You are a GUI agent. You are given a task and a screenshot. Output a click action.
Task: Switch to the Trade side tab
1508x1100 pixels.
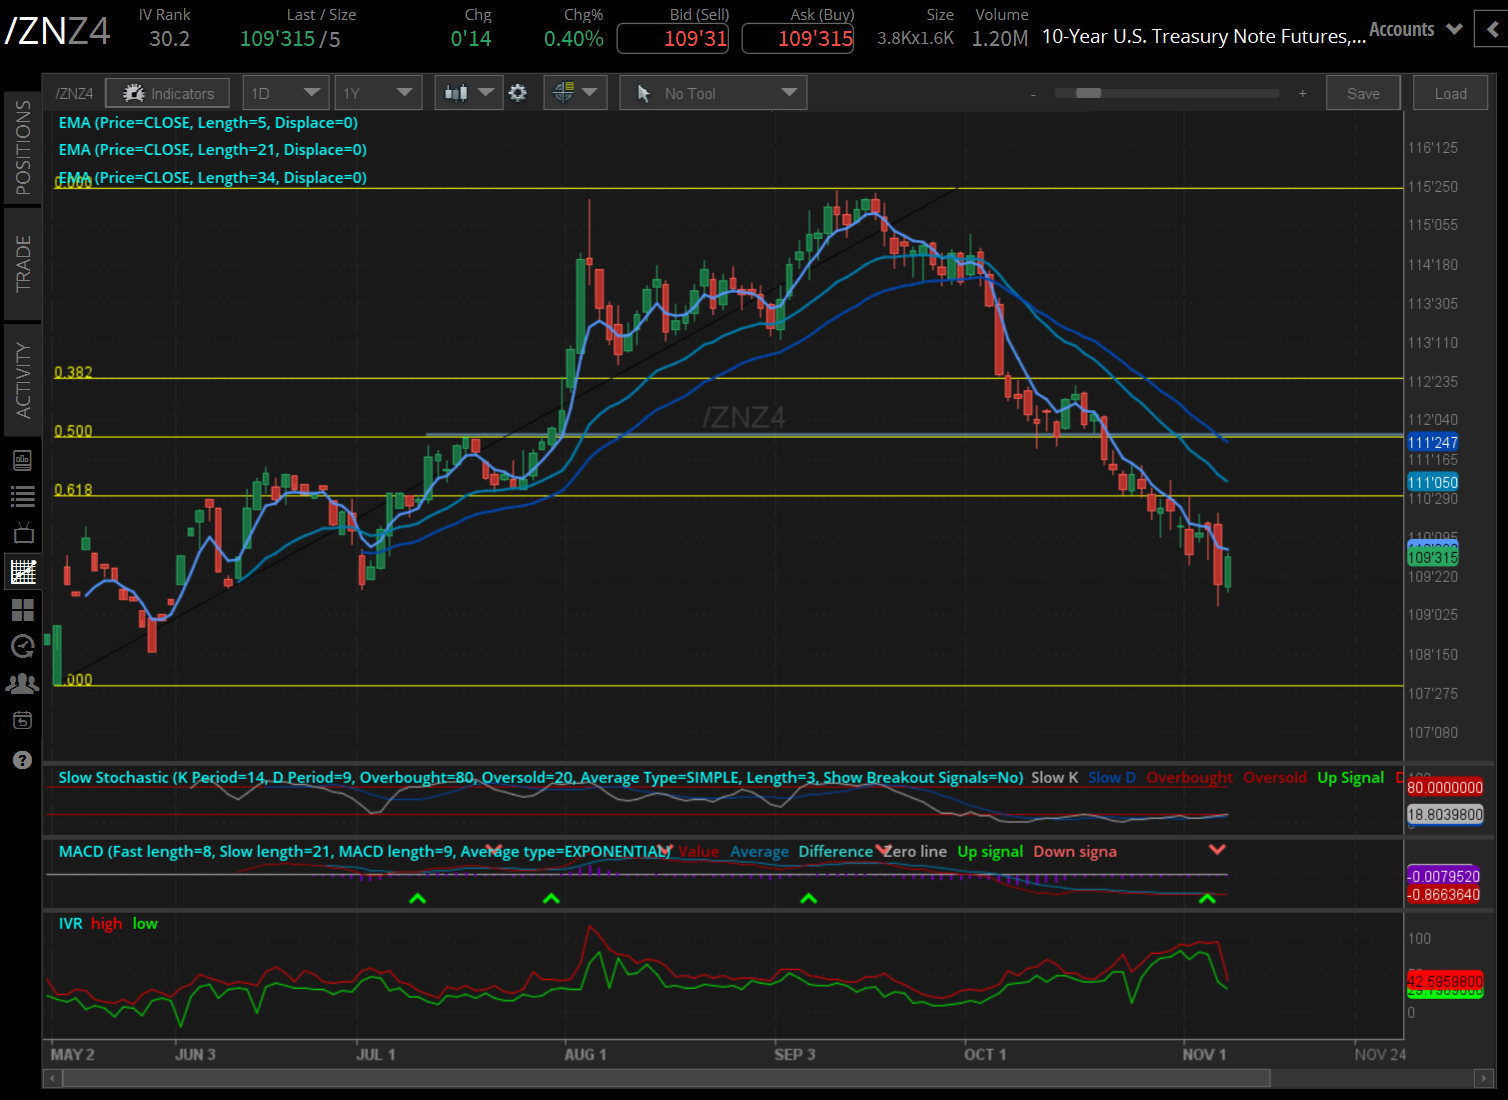(x=22, y=264)
